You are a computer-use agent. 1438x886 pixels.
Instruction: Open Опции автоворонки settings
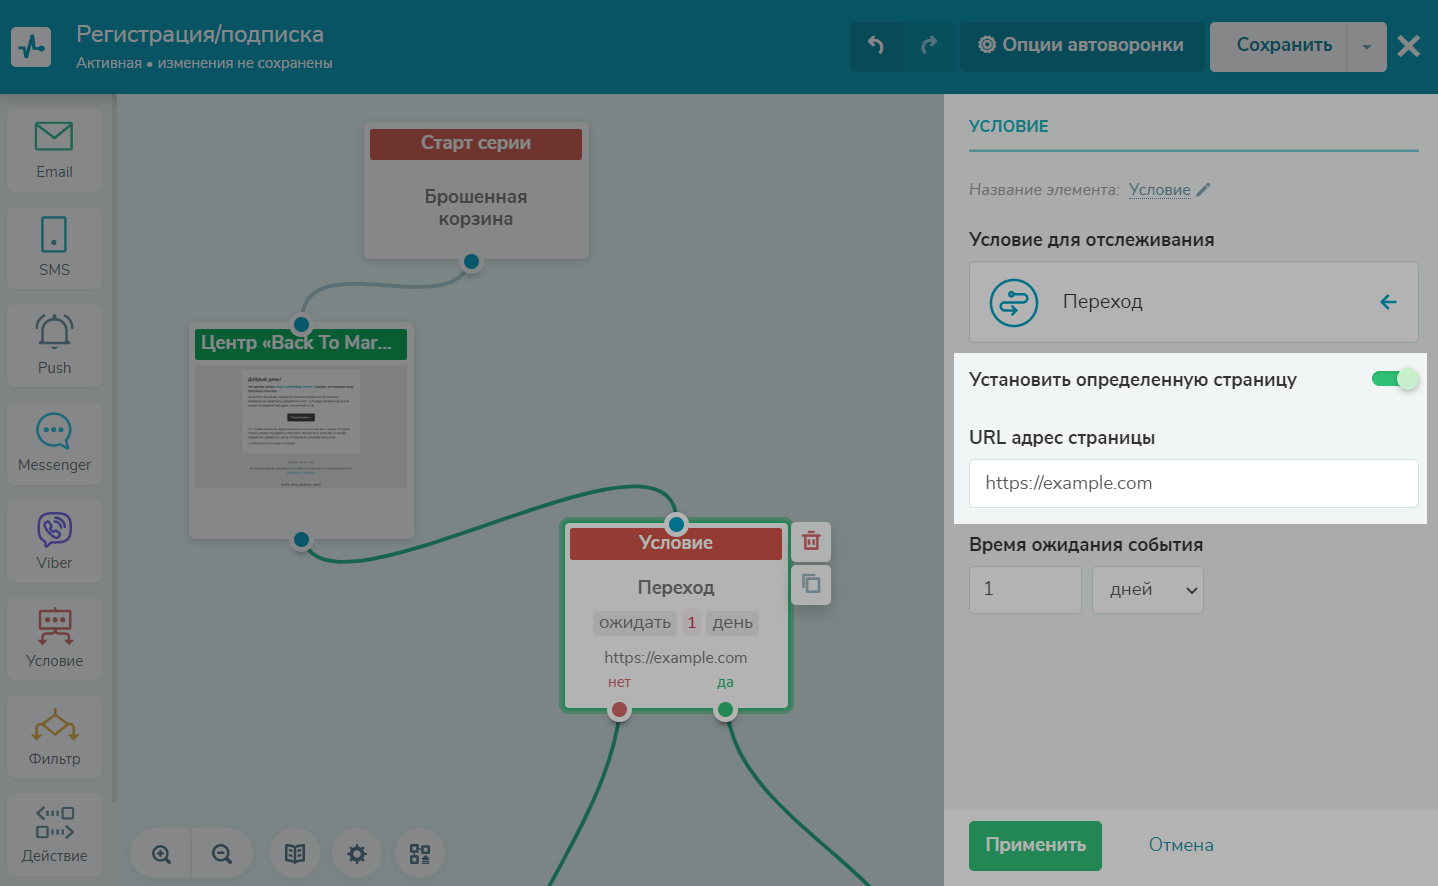tap(1081, 45)
